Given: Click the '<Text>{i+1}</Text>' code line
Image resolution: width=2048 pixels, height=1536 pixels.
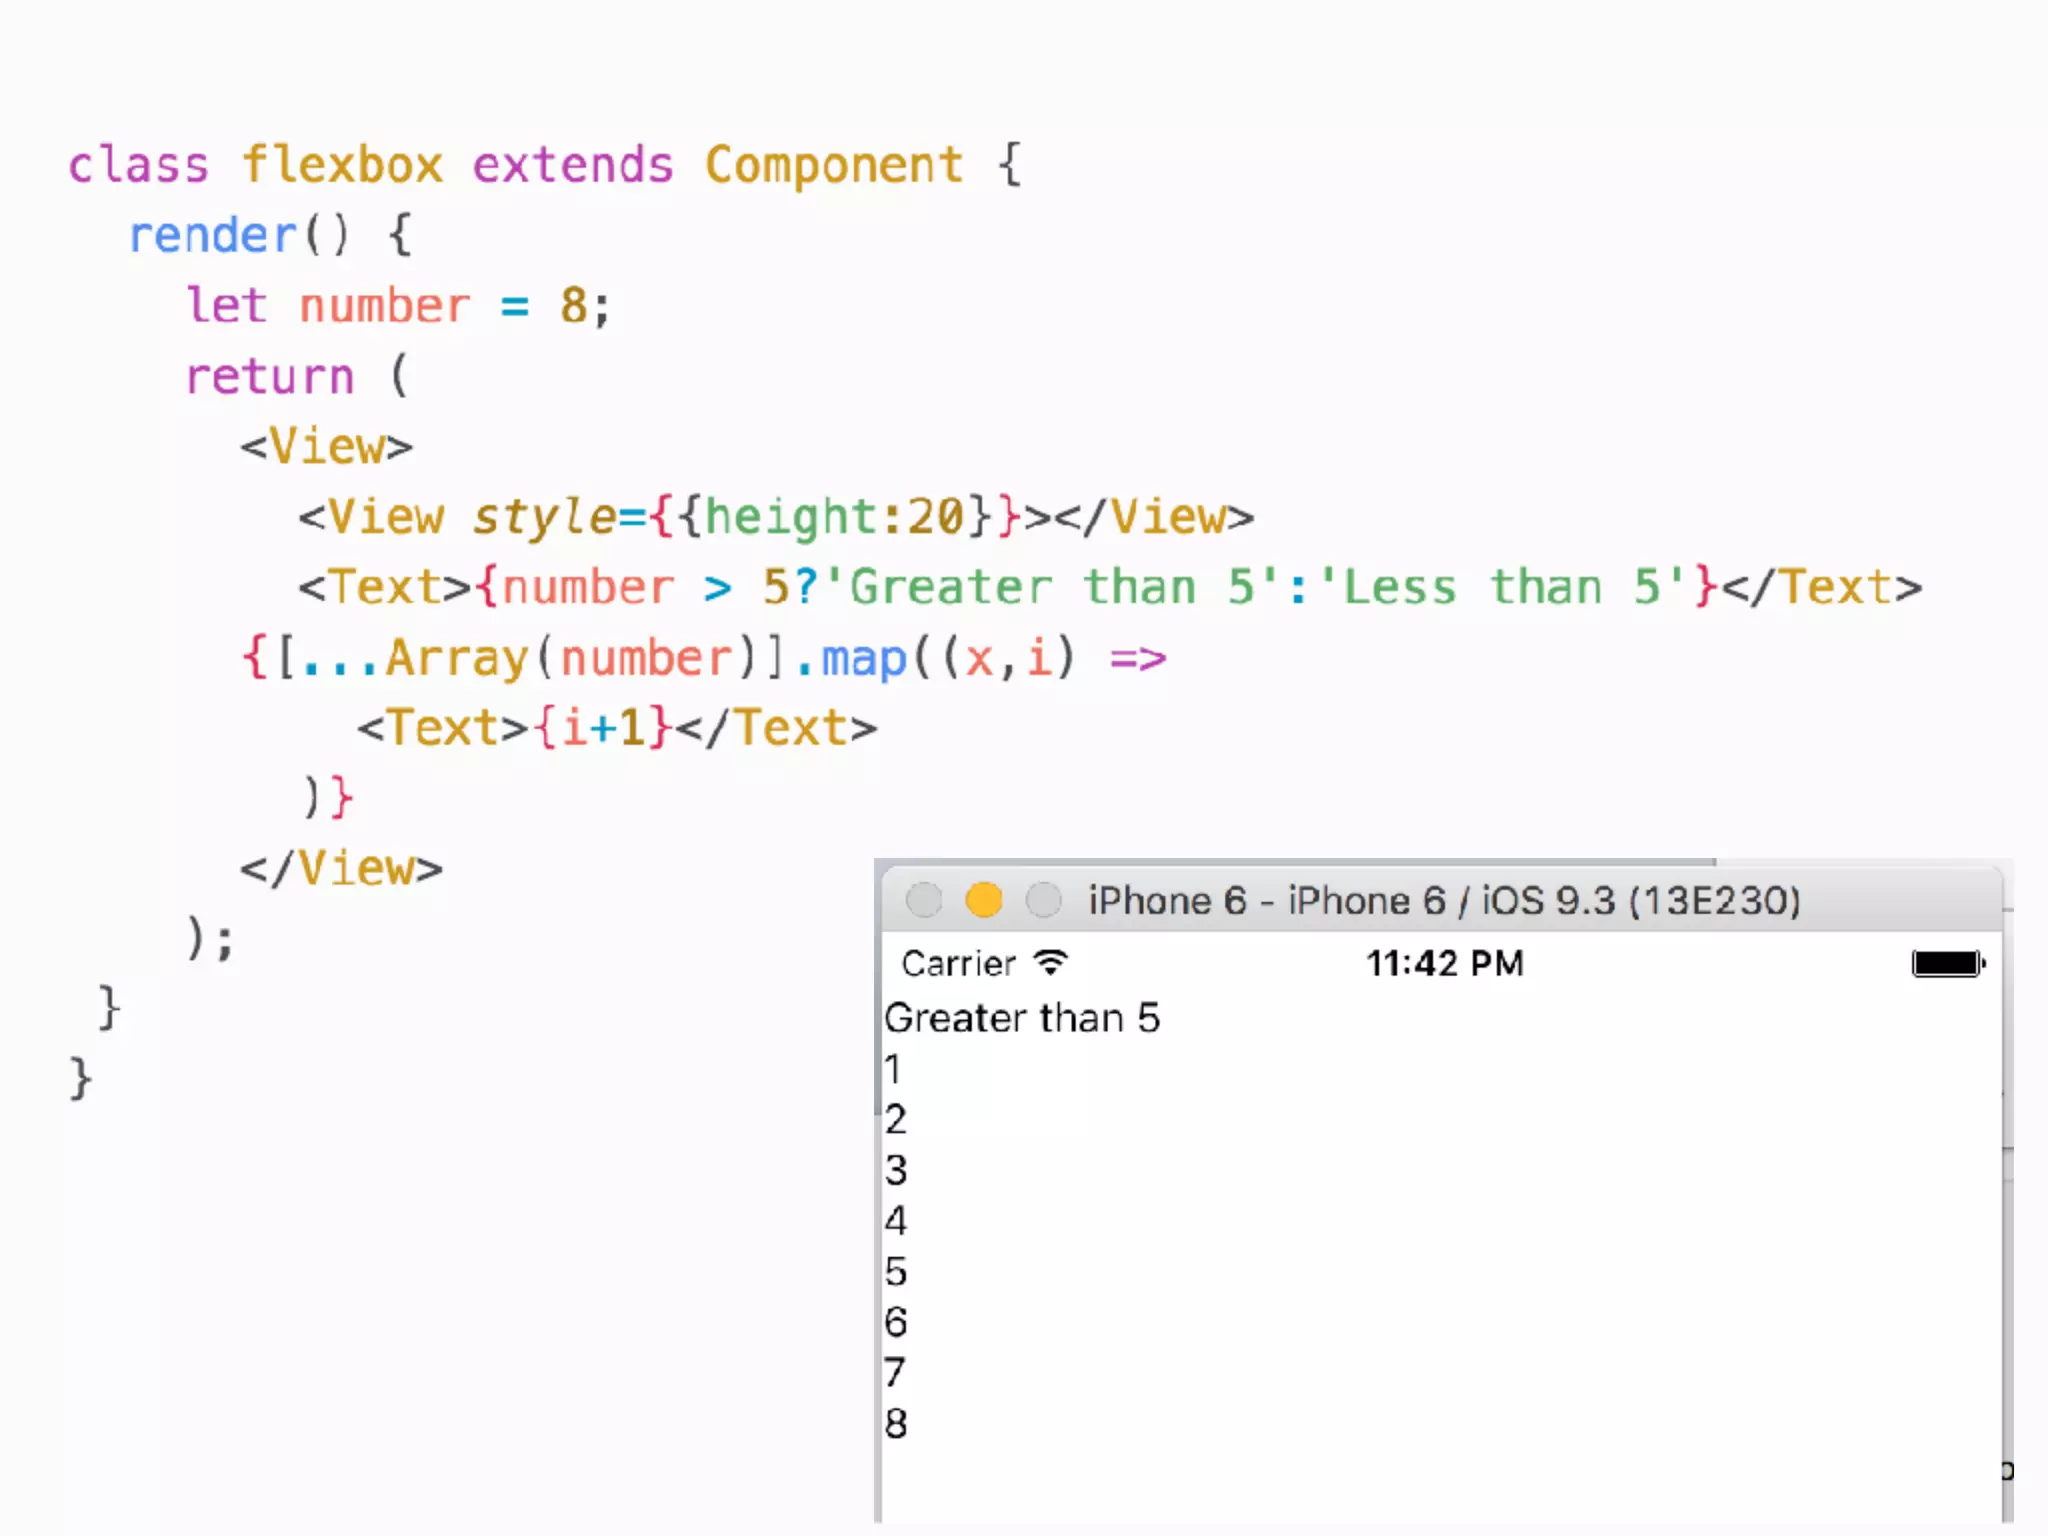Looking at the screenshot, I should tap(617, 728).
